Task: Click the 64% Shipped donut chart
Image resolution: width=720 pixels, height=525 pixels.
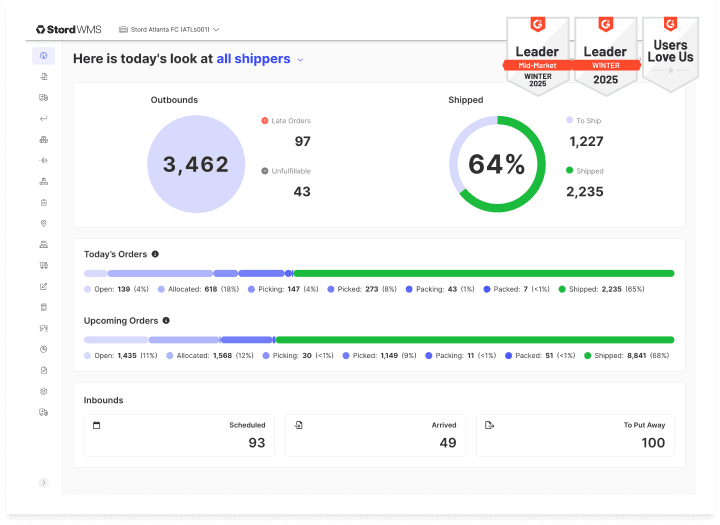Action: (497, 165)
